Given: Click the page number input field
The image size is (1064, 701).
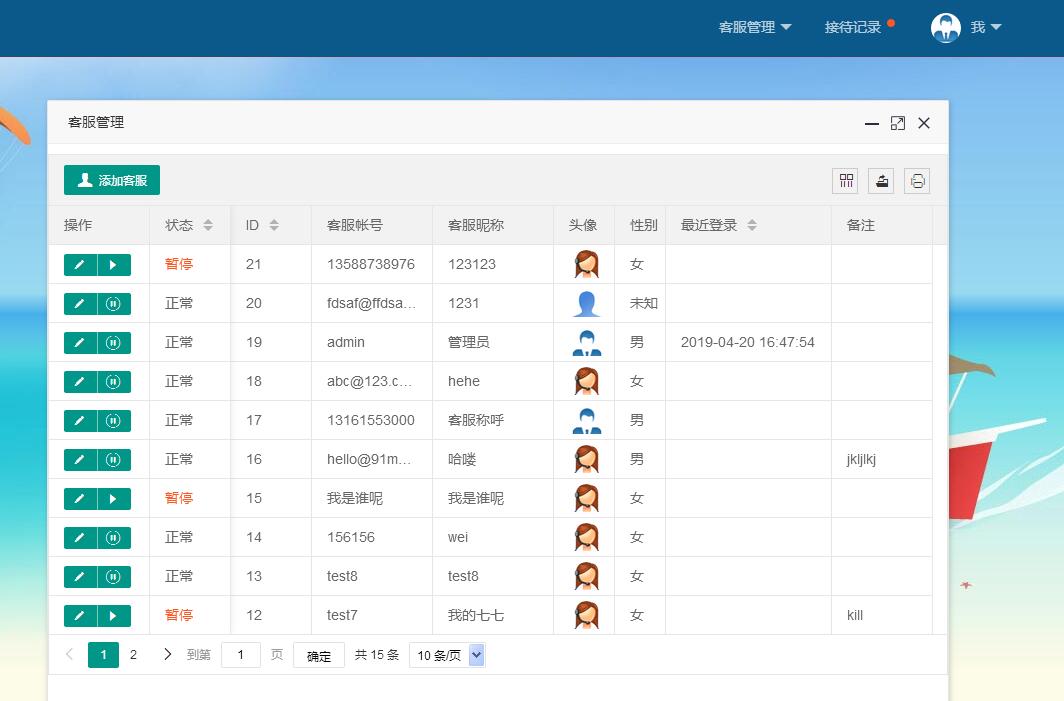Looking at the screenshot, I should tap(241, 655).
